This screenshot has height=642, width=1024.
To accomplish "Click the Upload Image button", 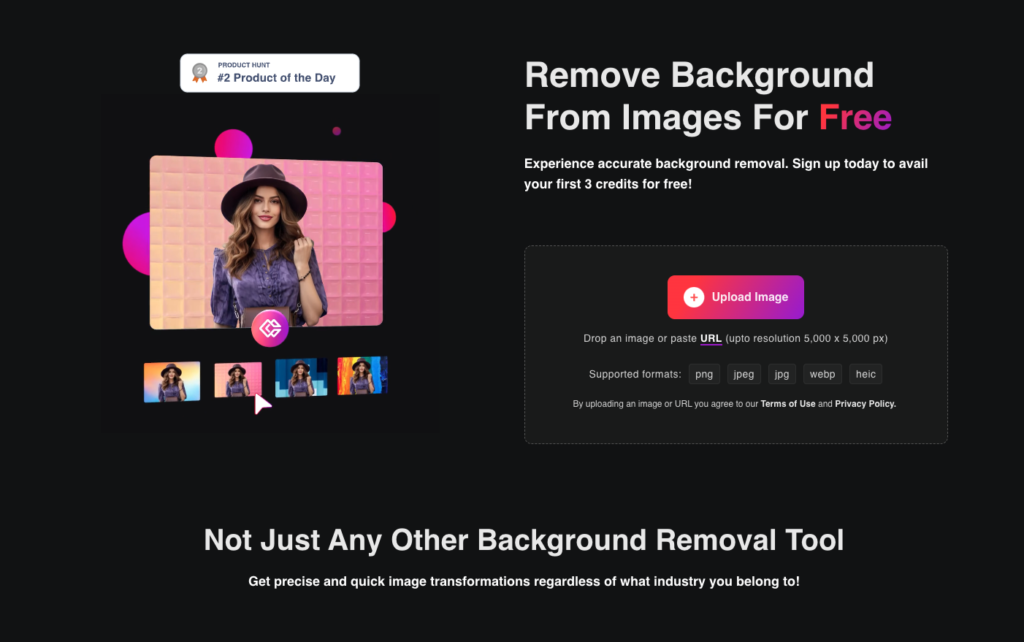I will [735, 297].
